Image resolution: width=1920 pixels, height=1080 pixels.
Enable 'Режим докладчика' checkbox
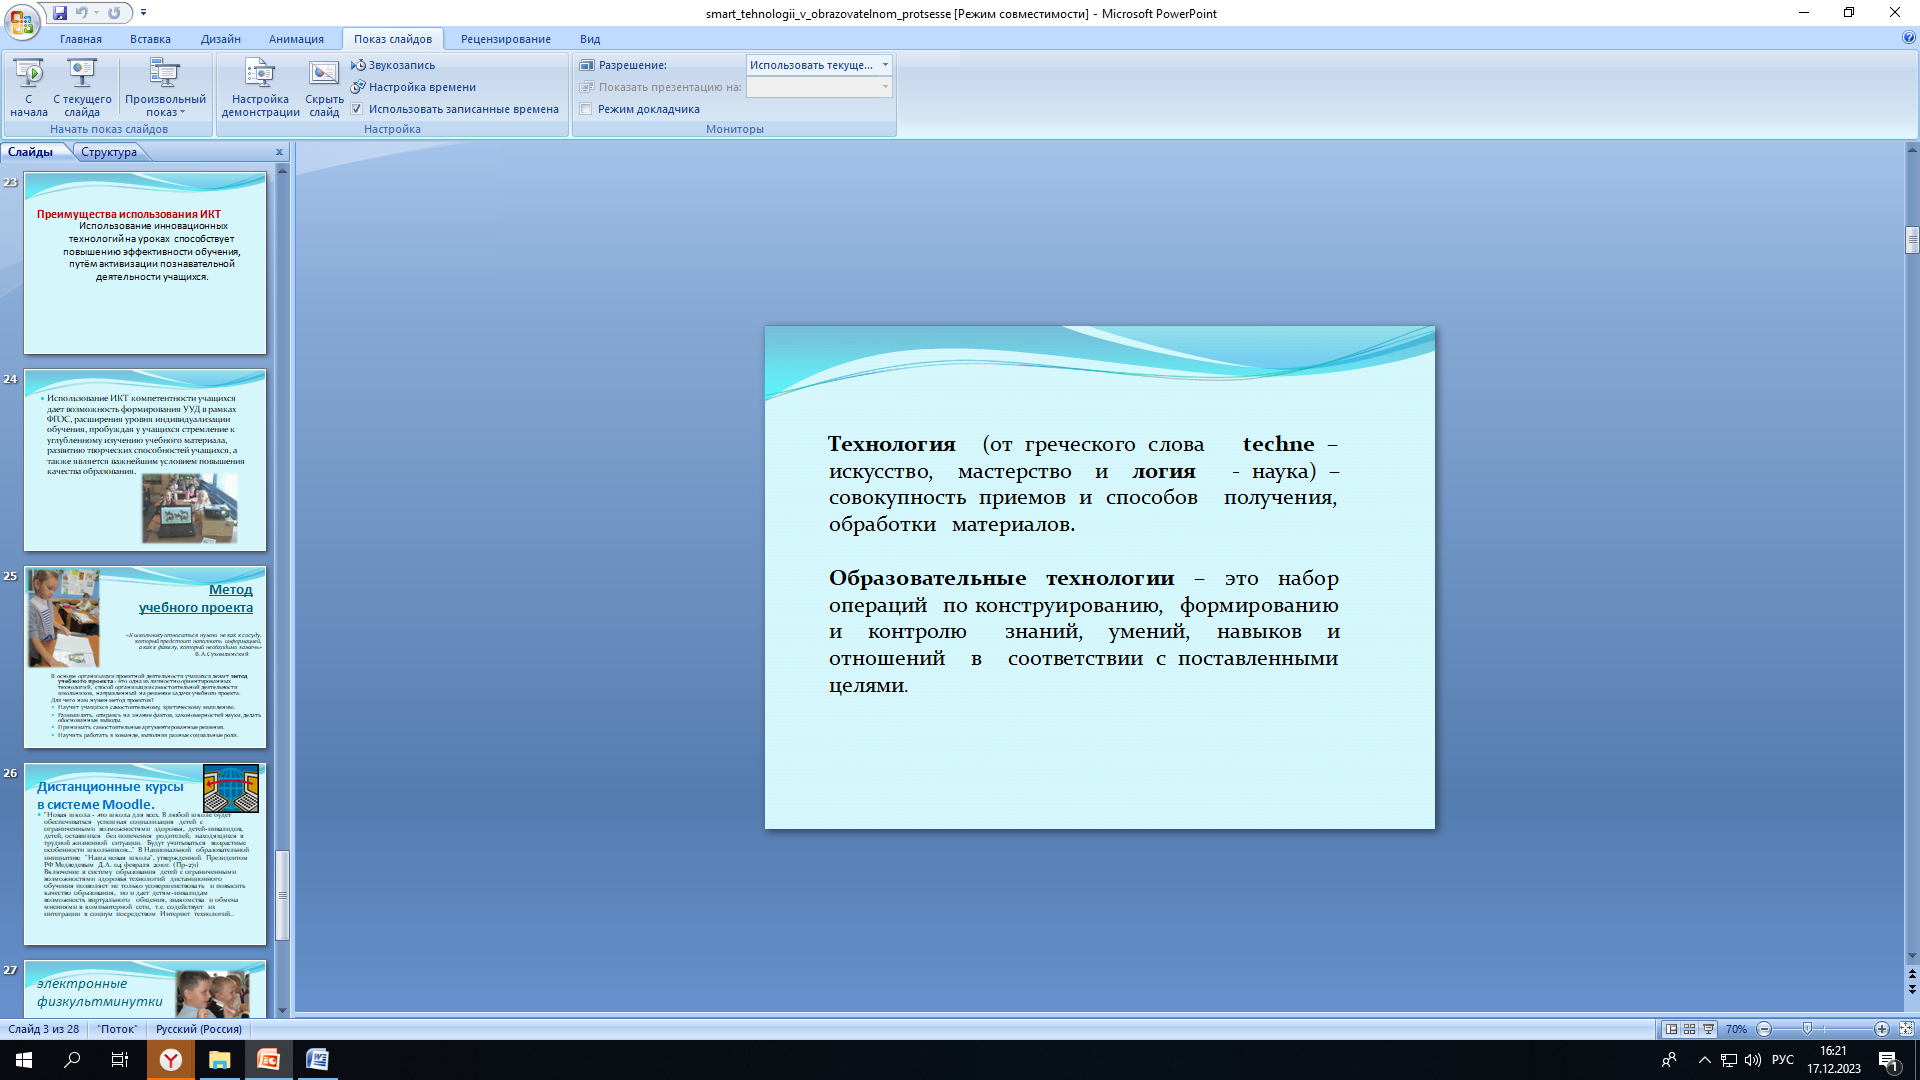tap(587, 109)
